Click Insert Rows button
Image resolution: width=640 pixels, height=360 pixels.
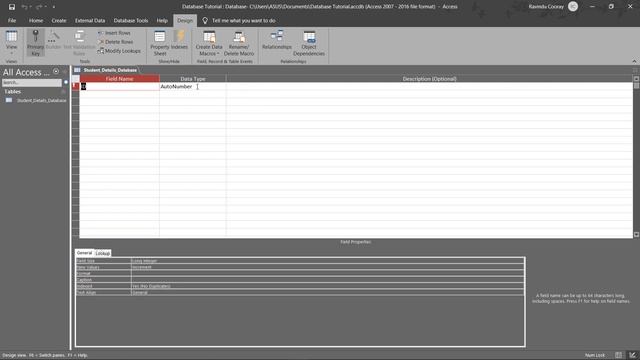(114, 33)
